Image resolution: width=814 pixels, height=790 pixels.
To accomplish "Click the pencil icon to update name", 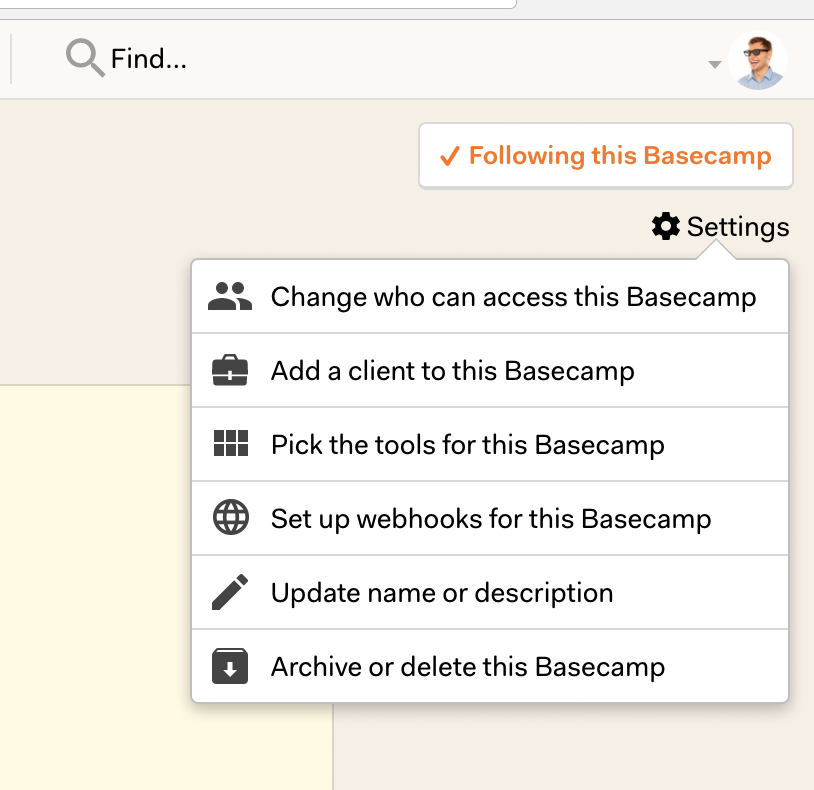I will [230, 592].
